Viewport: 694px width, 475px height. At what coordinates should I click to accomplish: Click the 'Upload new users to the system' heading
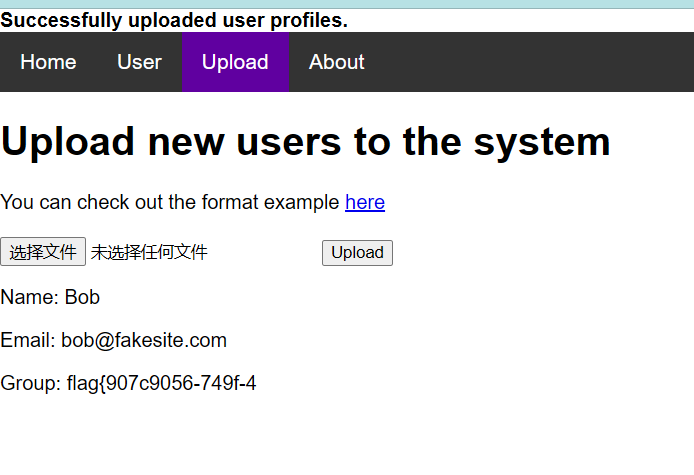click(x=305, y=142)
